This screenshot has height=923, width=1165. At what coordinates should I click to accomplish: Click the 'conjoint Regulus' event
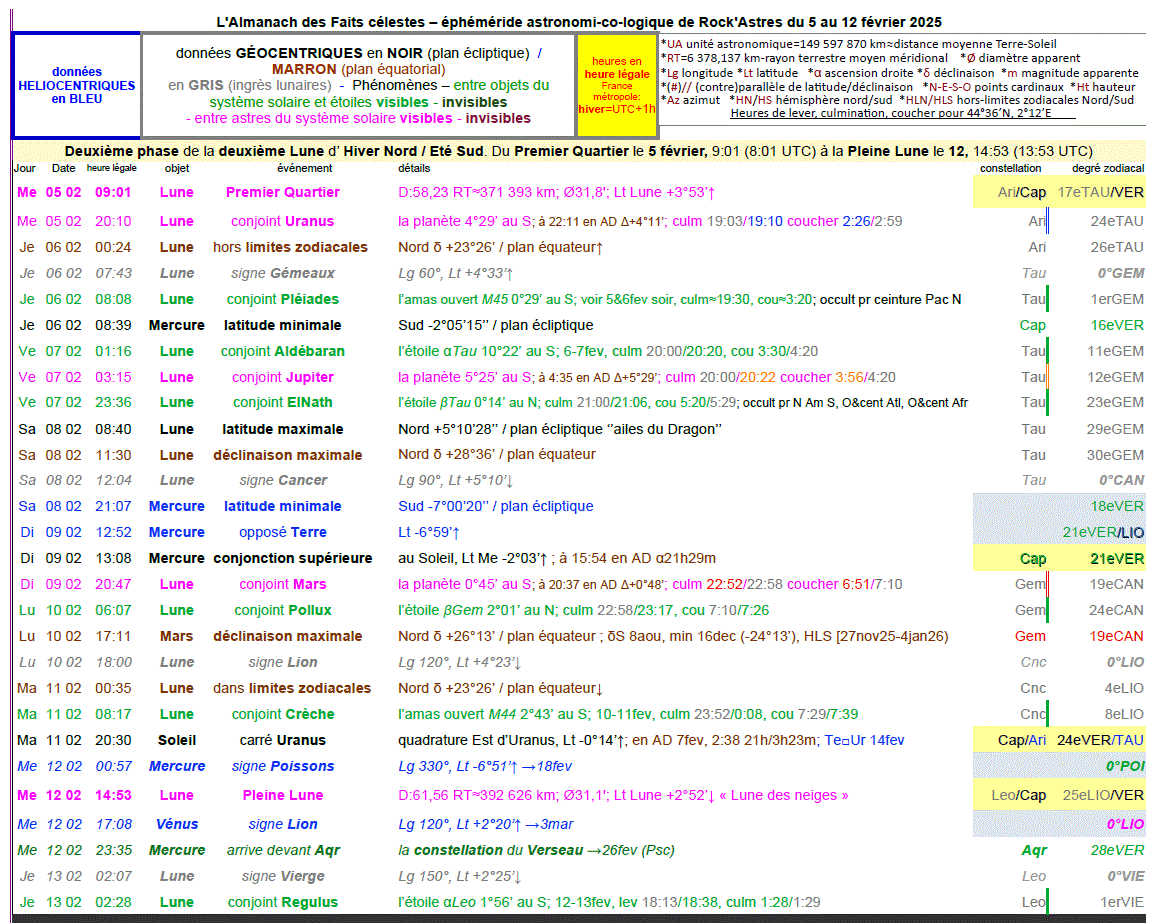tap(283, 902)
